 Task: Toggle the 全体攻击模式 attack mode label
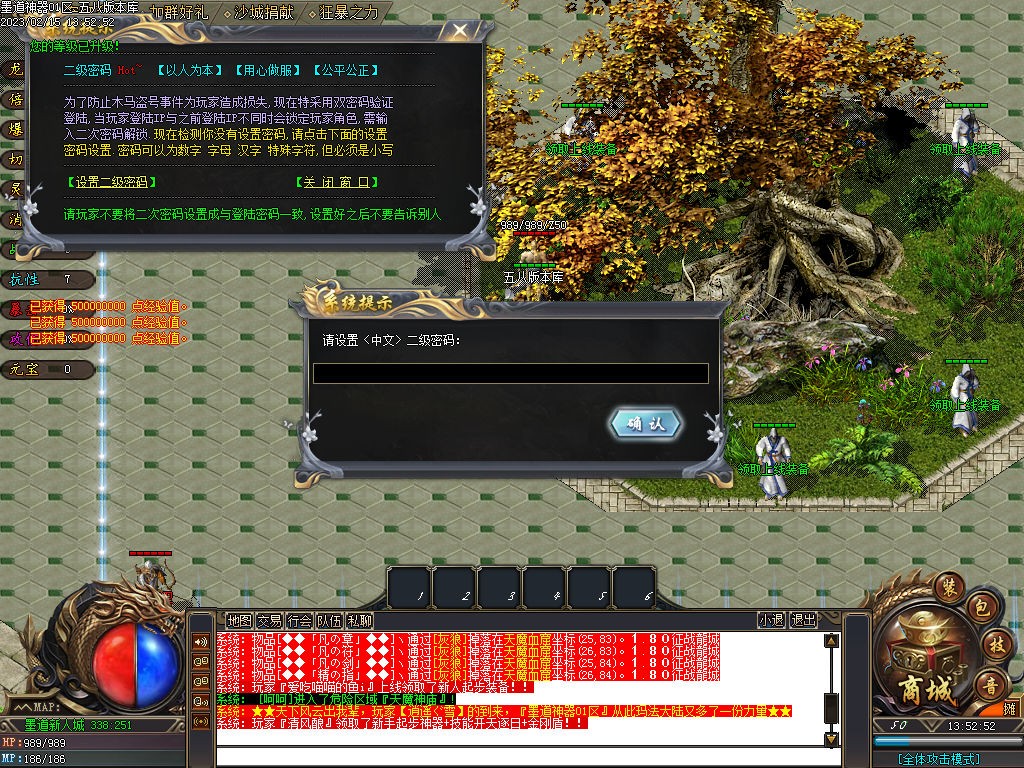point(938,759)
